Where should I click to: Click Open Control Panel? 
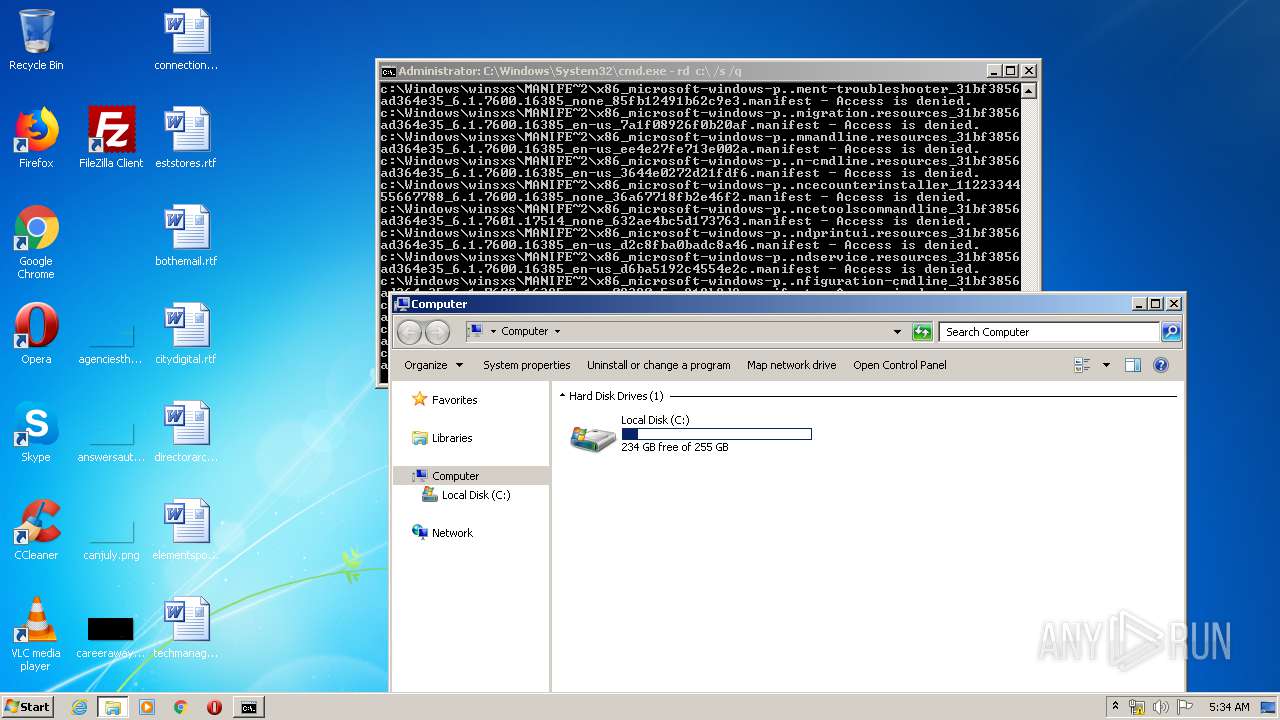[x=900, y=365]
